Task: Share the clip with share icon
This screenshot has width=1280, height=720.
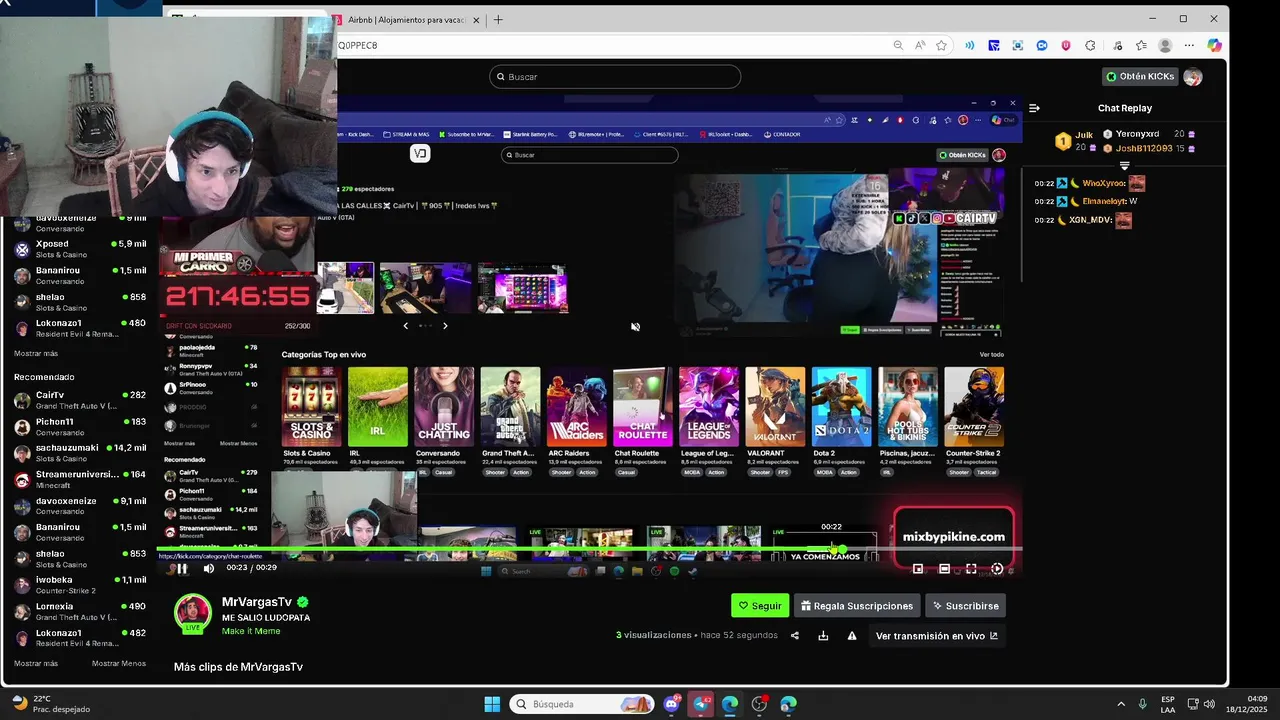Action: click(x=795, y=636)
